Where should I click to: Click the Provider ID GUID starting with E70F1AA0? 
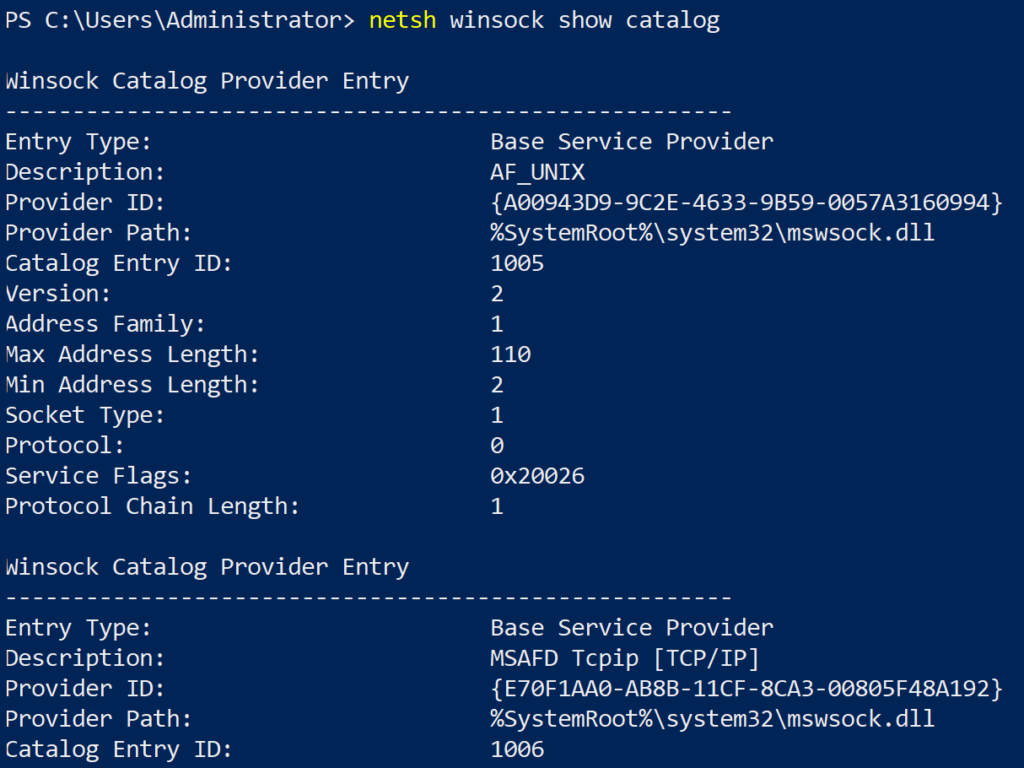746,689
